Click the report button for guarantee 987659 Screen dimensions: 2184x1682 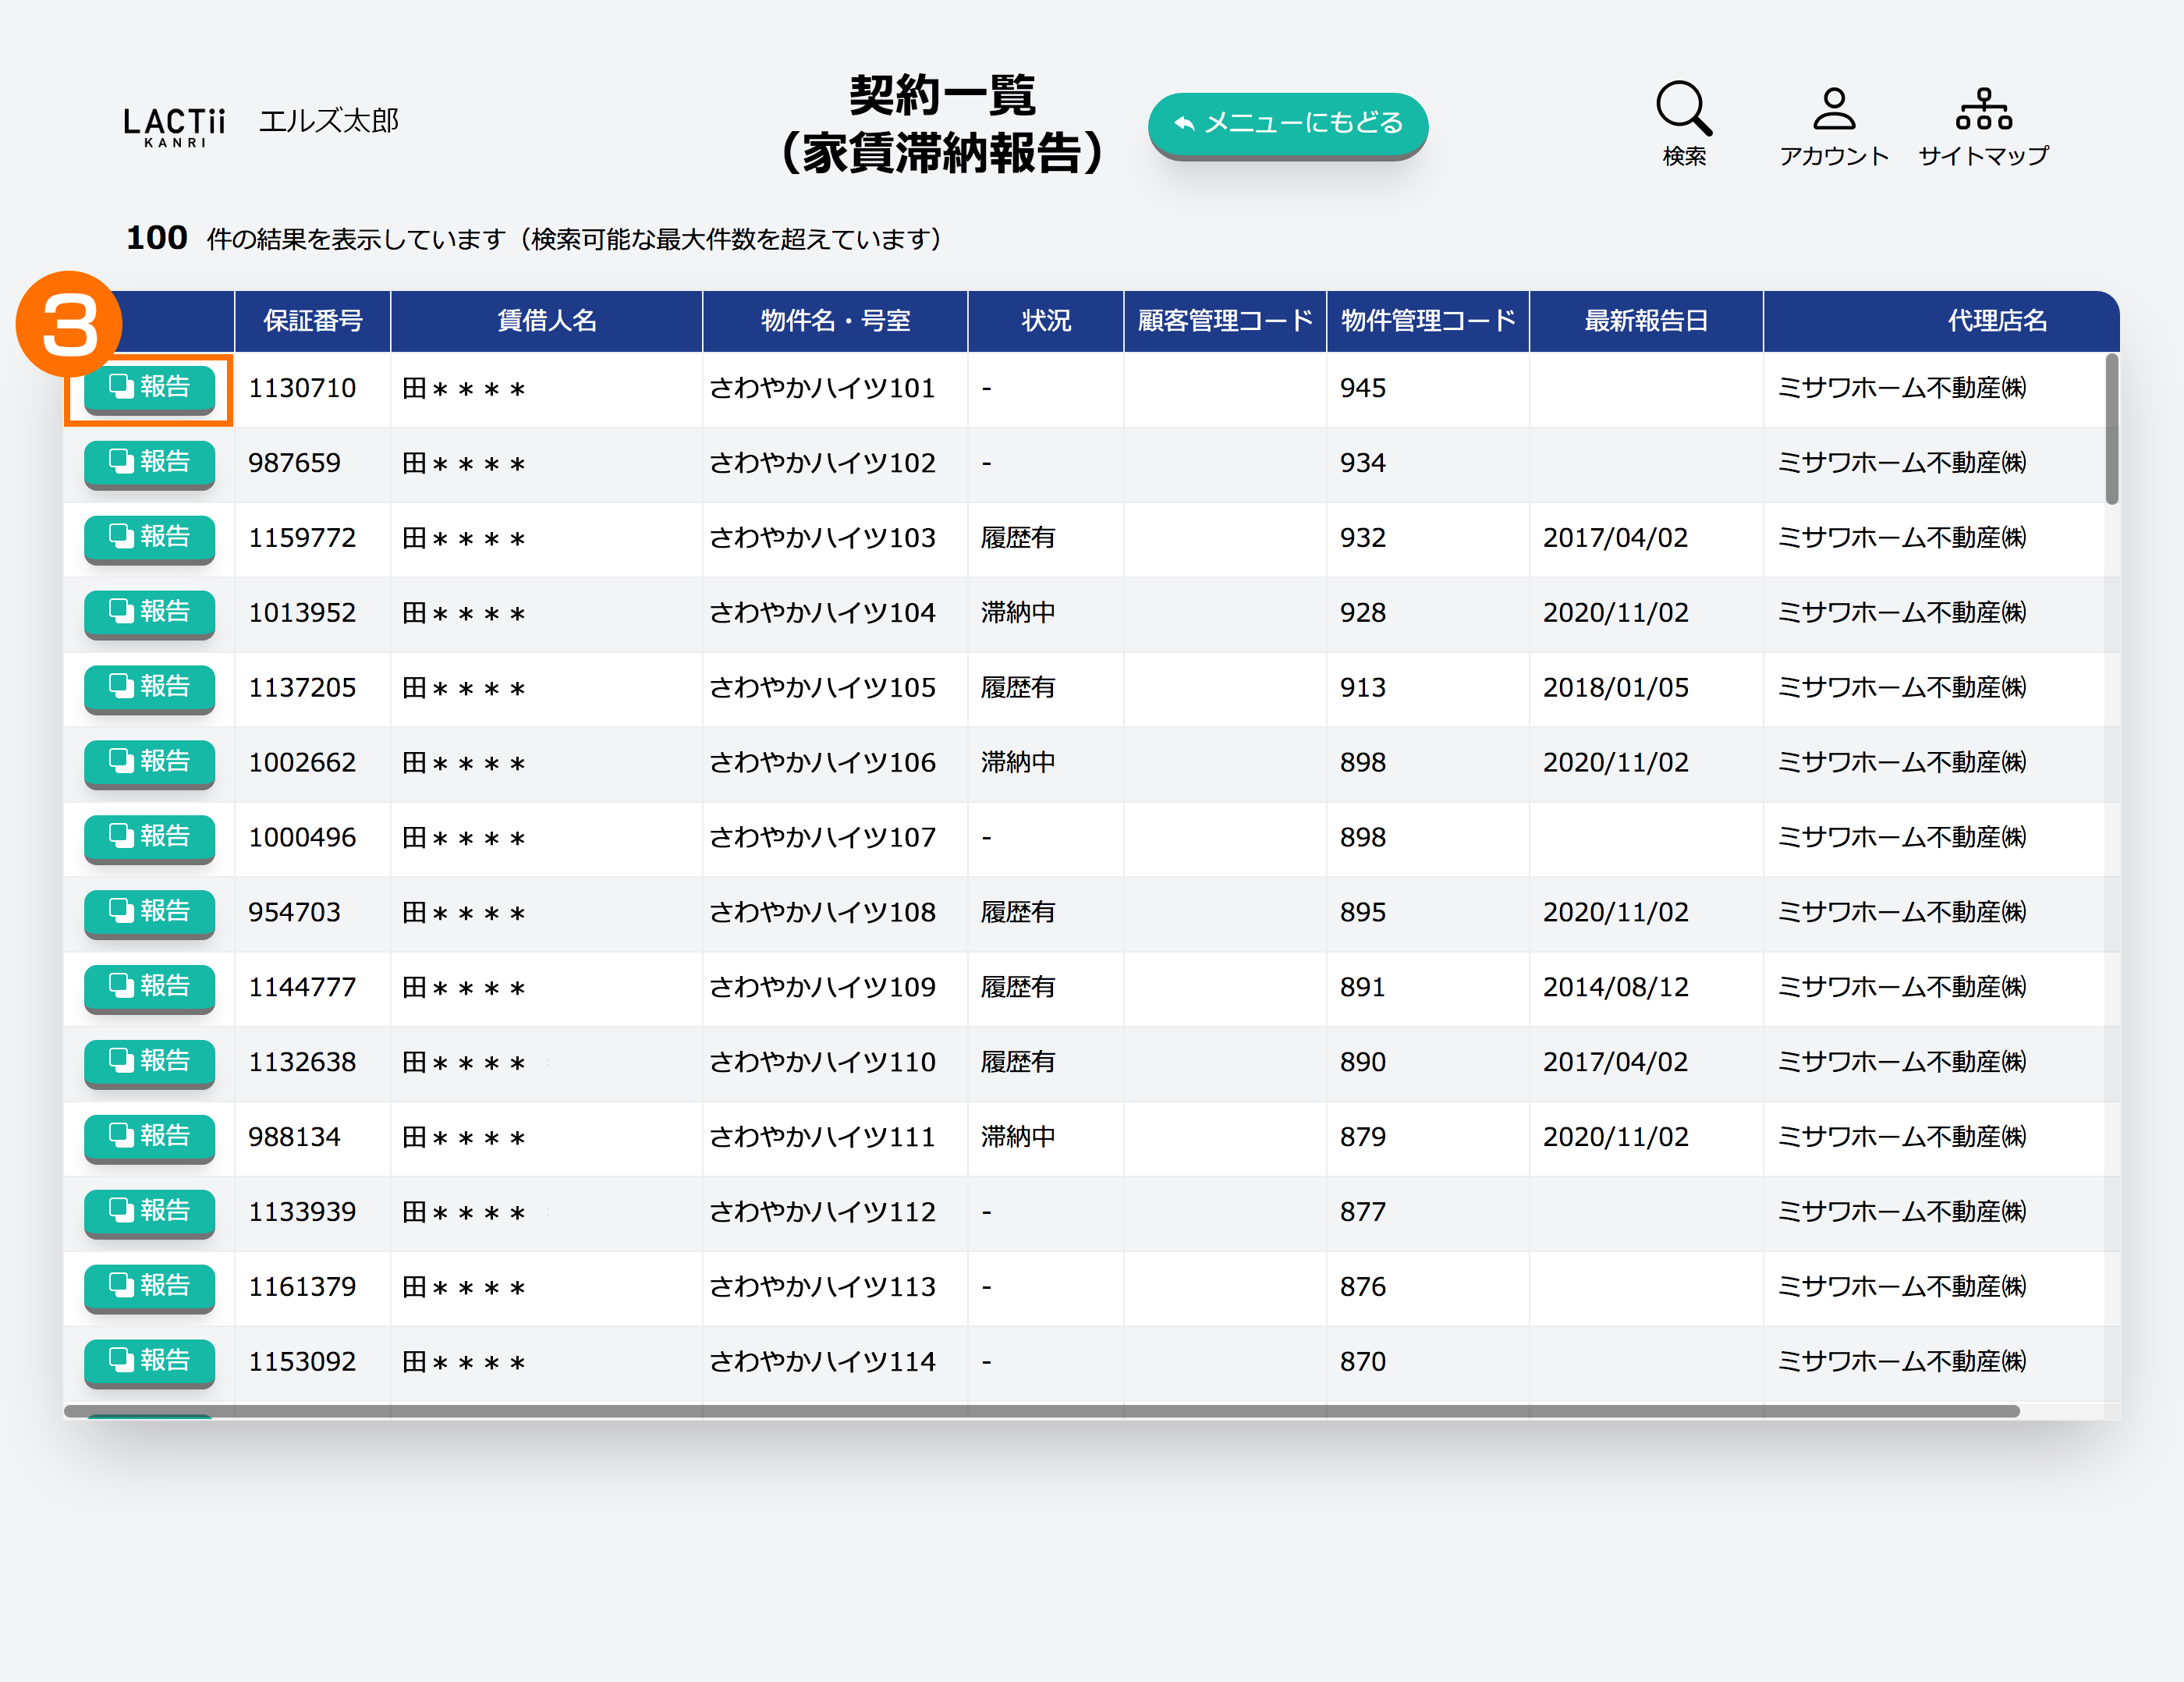pyautogui.click(x=150, y=463)
